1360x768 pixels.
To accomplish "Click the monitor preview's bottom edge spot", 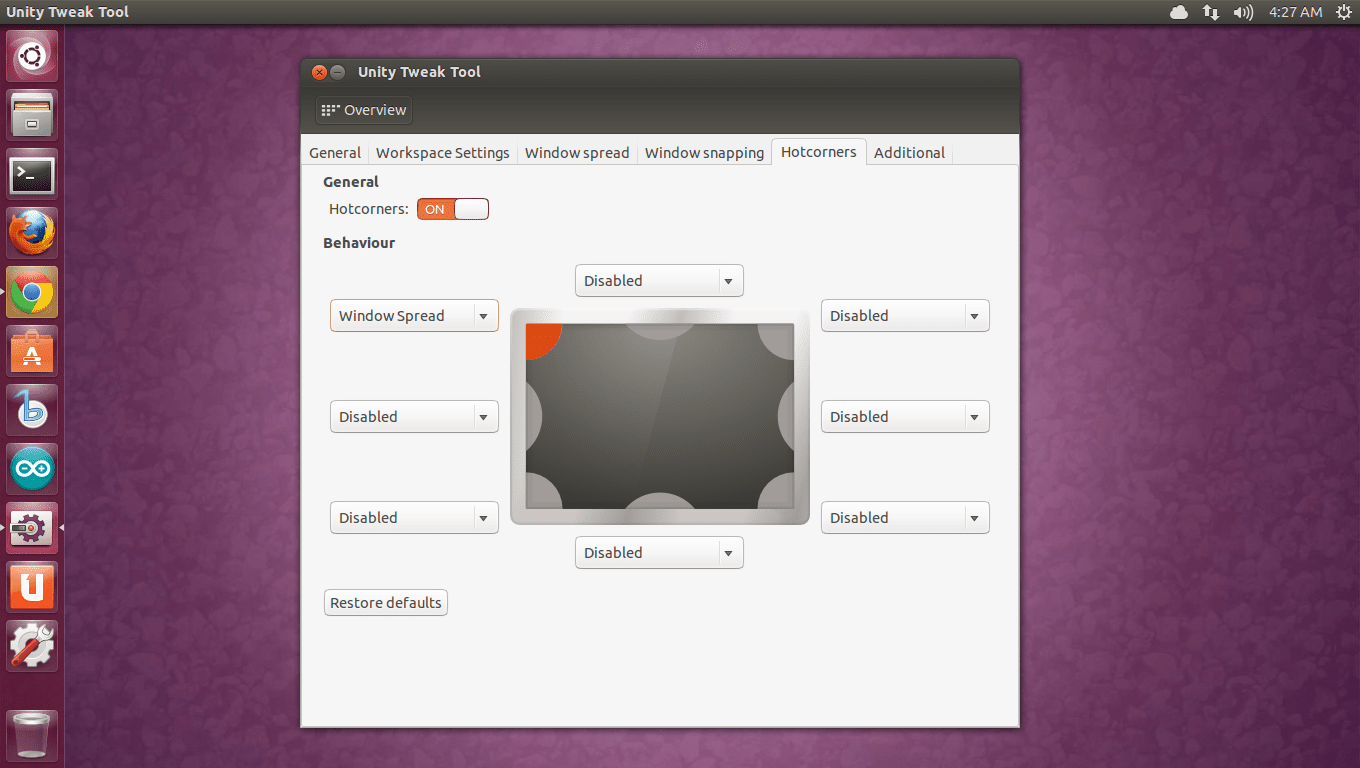I will point(660,501).
